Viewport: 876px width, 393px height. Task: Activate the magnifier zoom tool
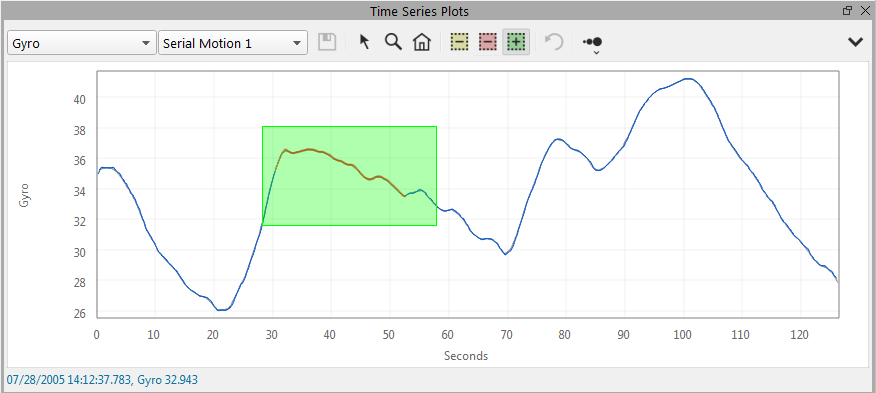click(393, 42)
